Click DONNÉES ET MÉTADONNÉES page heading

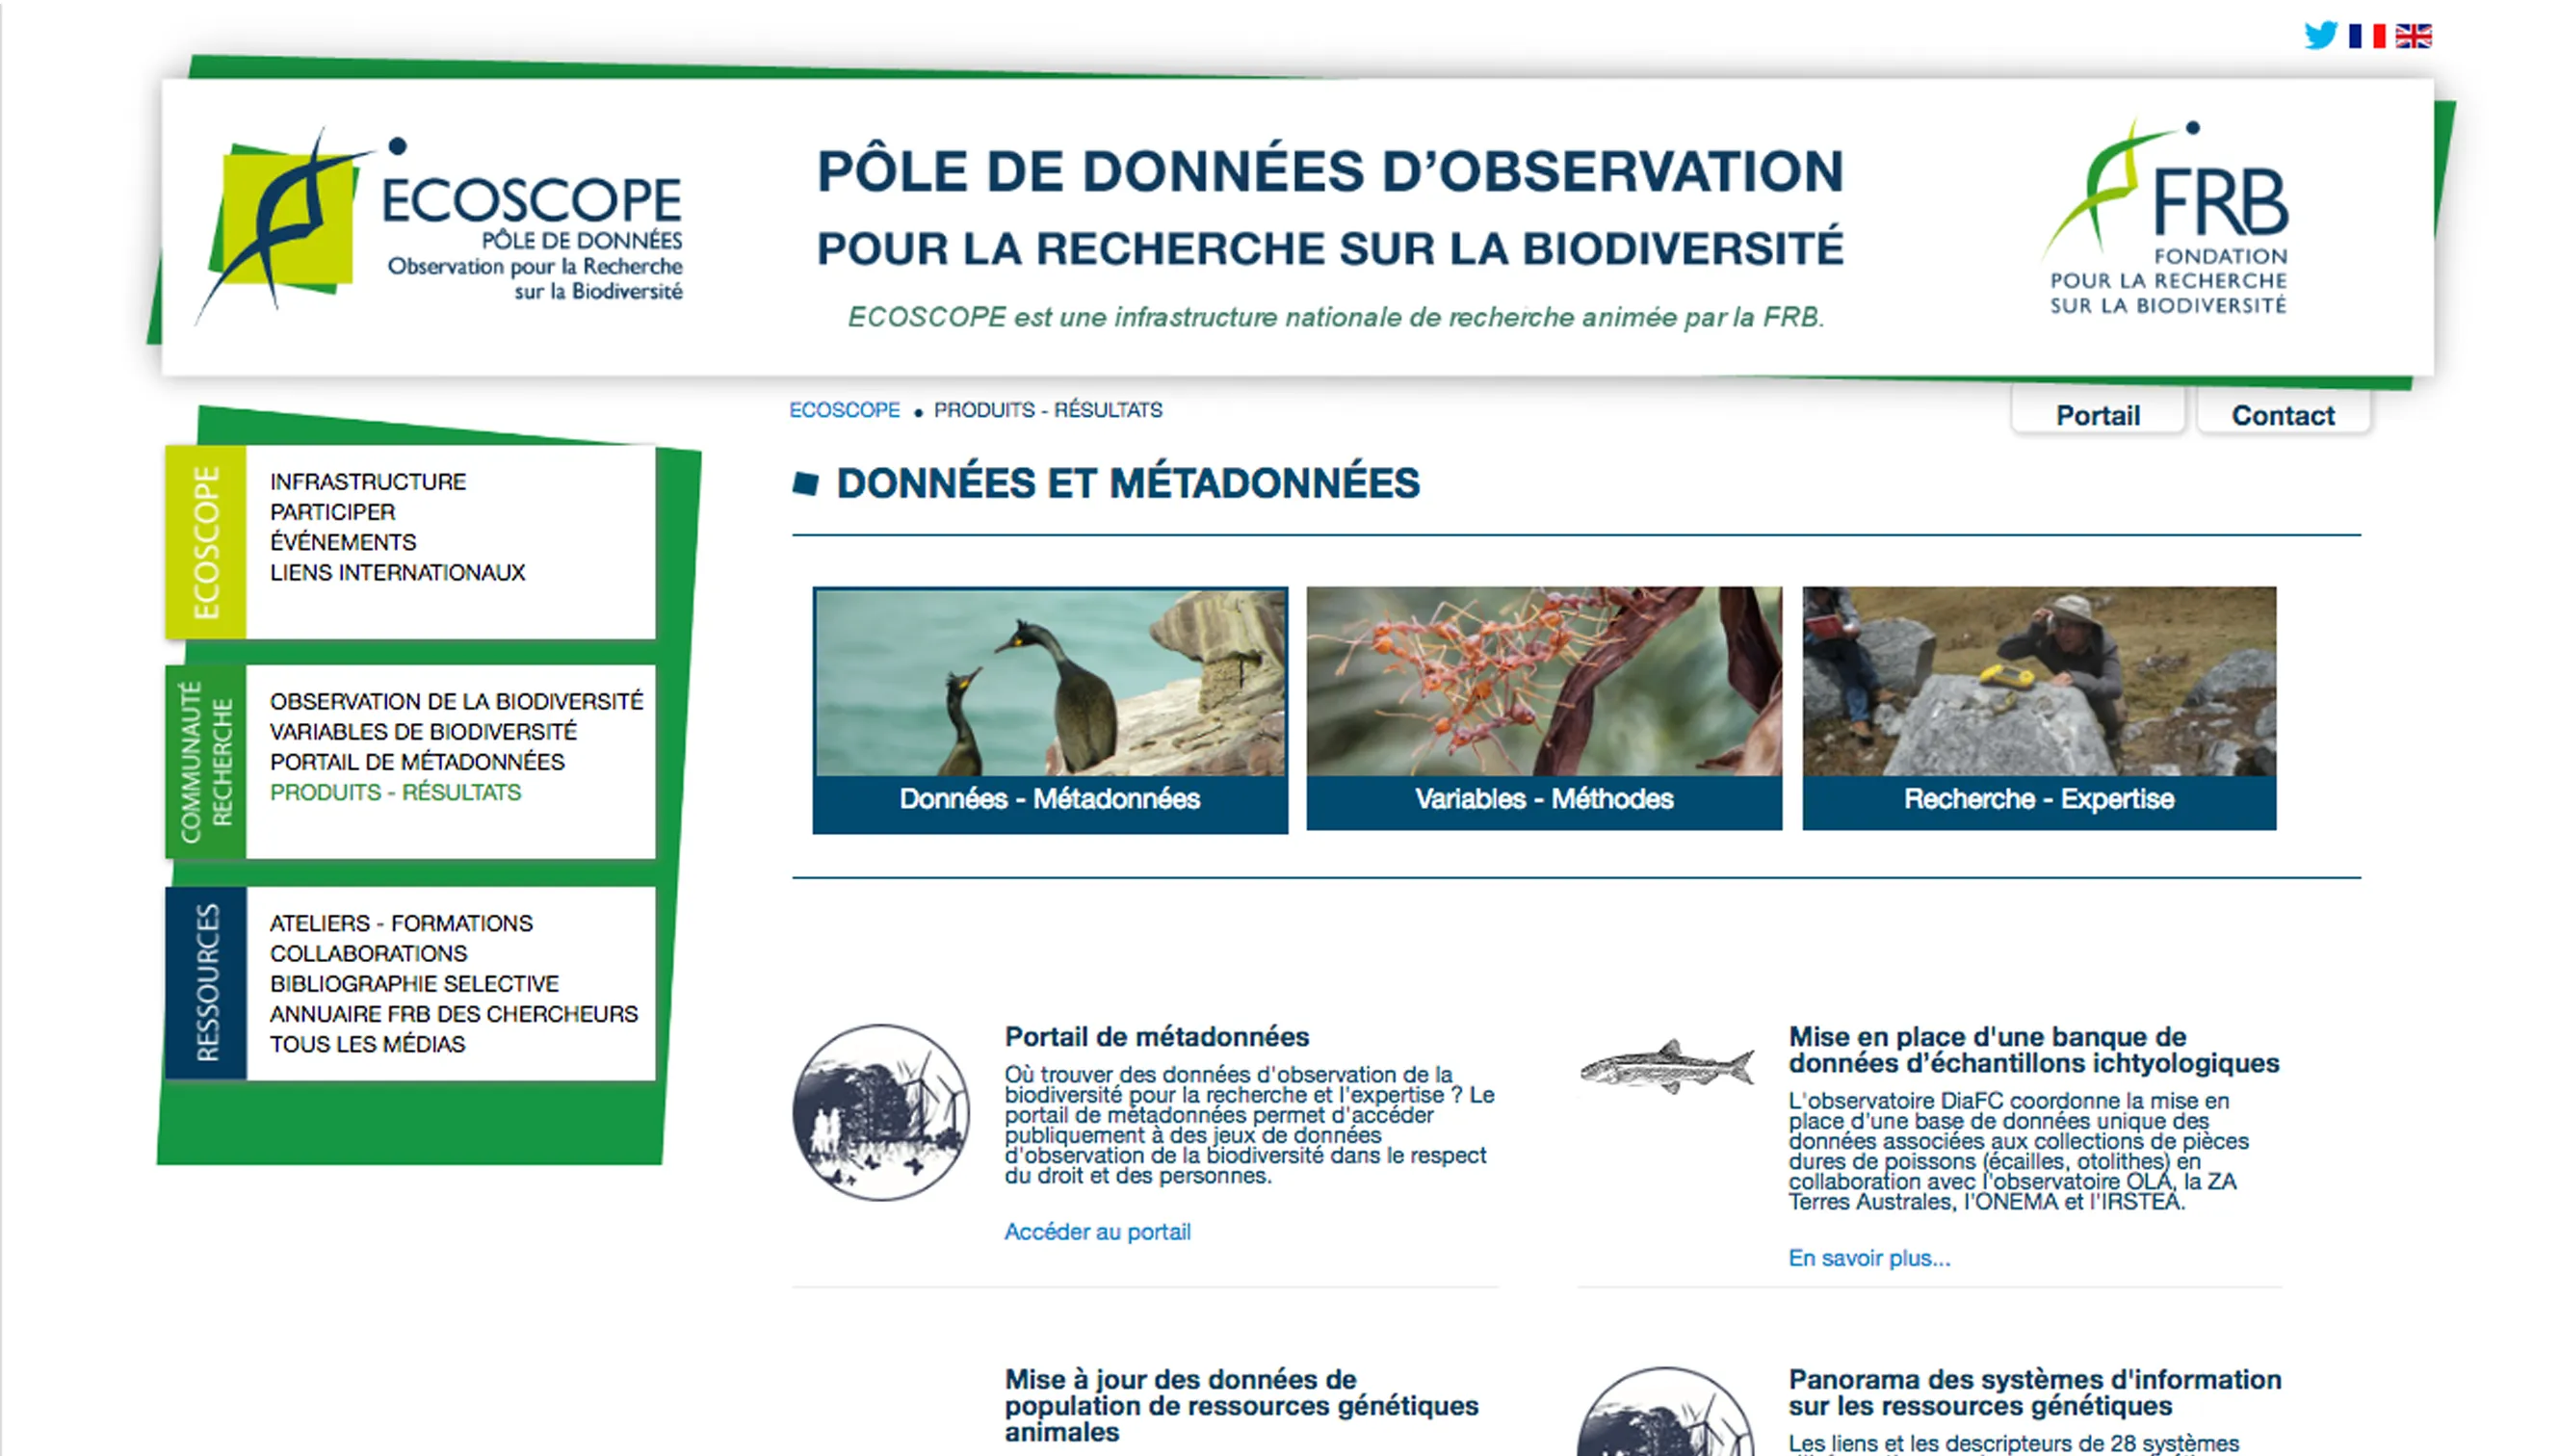(x=1128, y=483)
